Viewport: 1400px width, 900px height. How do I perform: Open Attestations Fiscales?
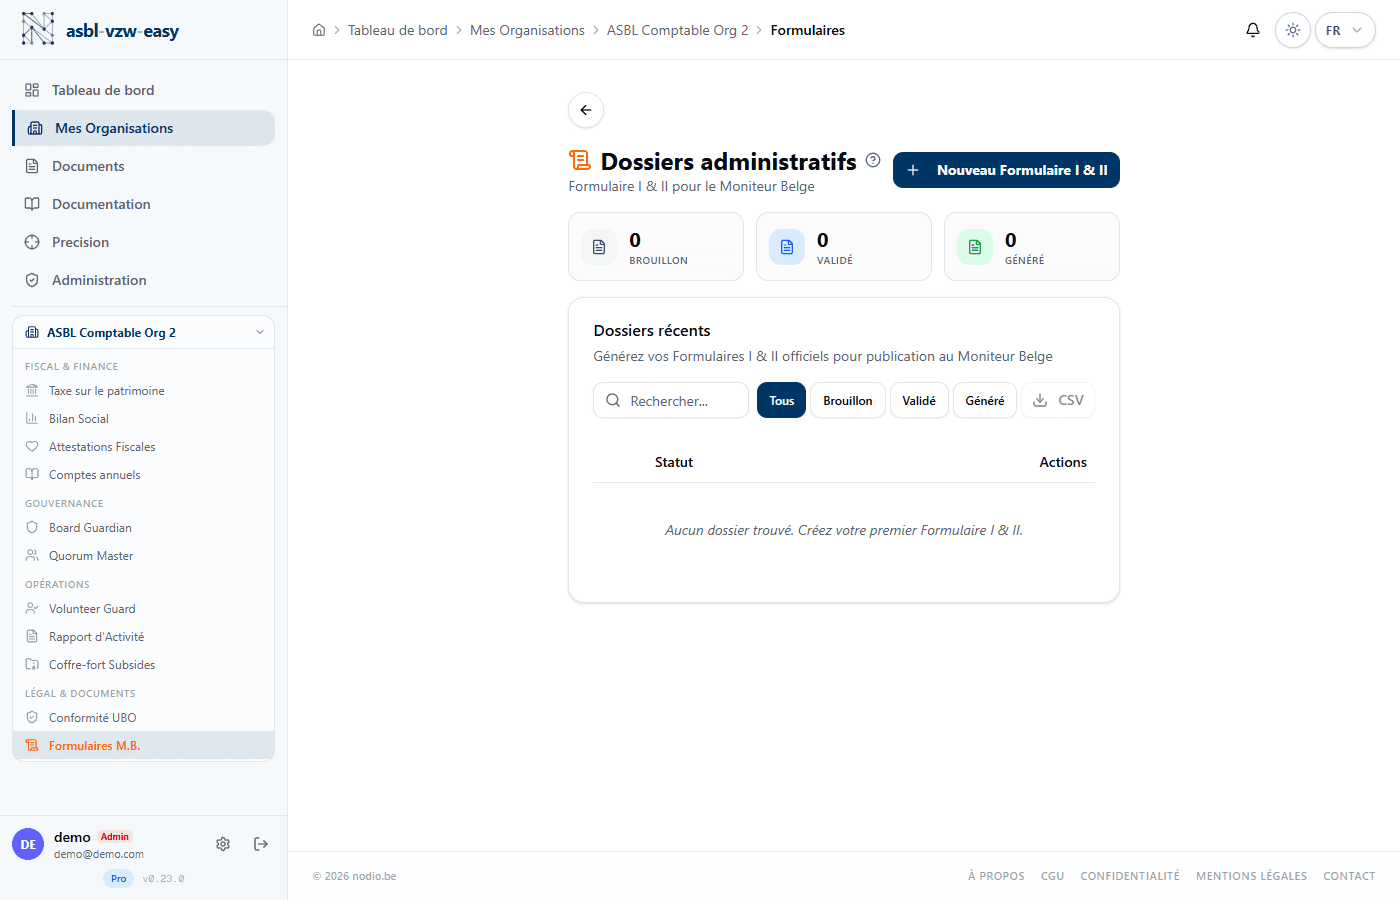pos(144,447)
